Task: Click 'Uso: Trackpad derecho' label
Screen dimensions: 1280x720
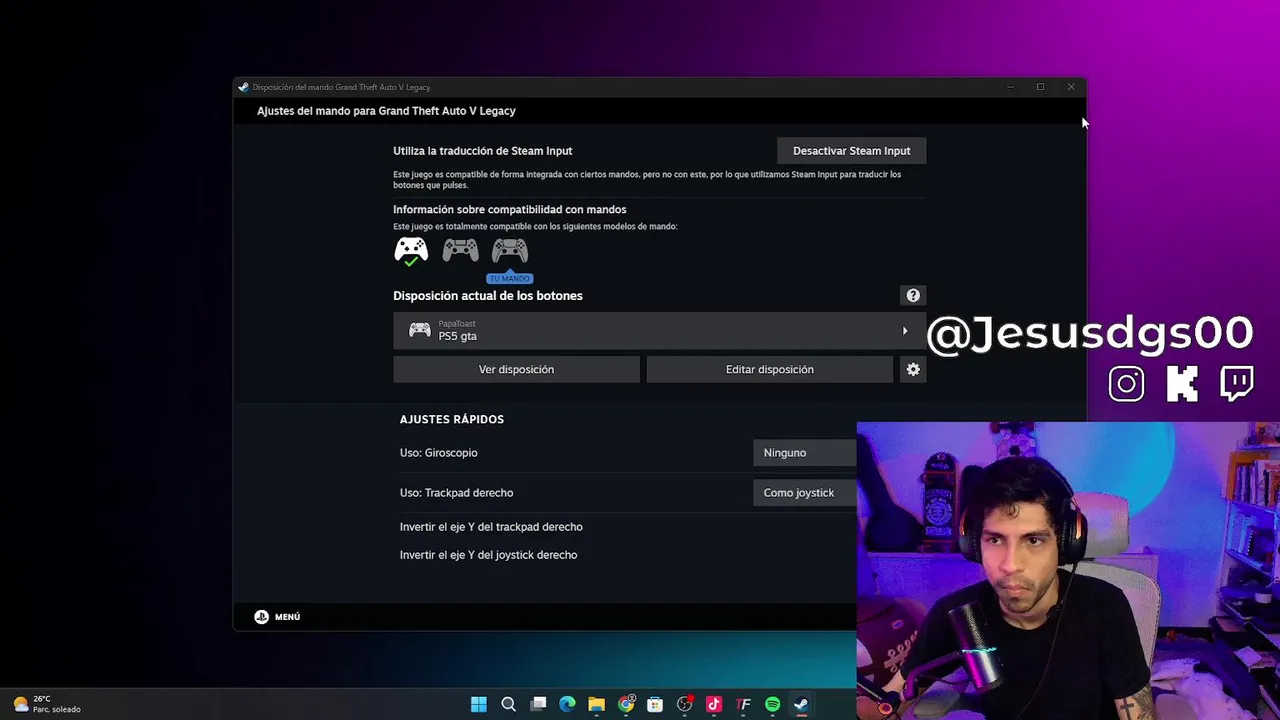Action: (x=456, y=493)
